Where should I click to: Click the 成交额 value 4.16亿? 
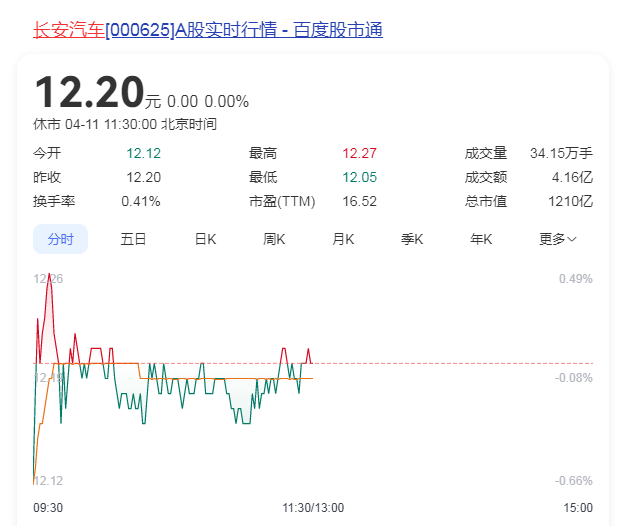tap(572, 177)
